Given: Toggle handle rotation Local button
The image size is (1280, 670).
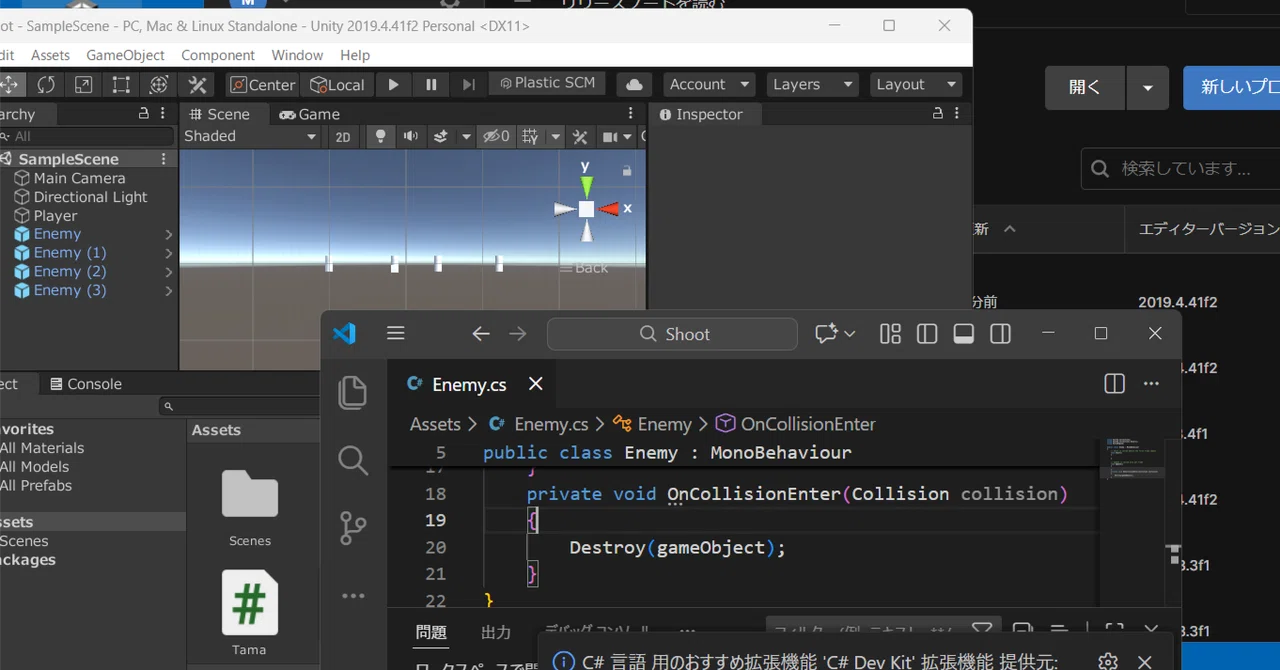Looking at the screenshot, I should pos(337,85).
